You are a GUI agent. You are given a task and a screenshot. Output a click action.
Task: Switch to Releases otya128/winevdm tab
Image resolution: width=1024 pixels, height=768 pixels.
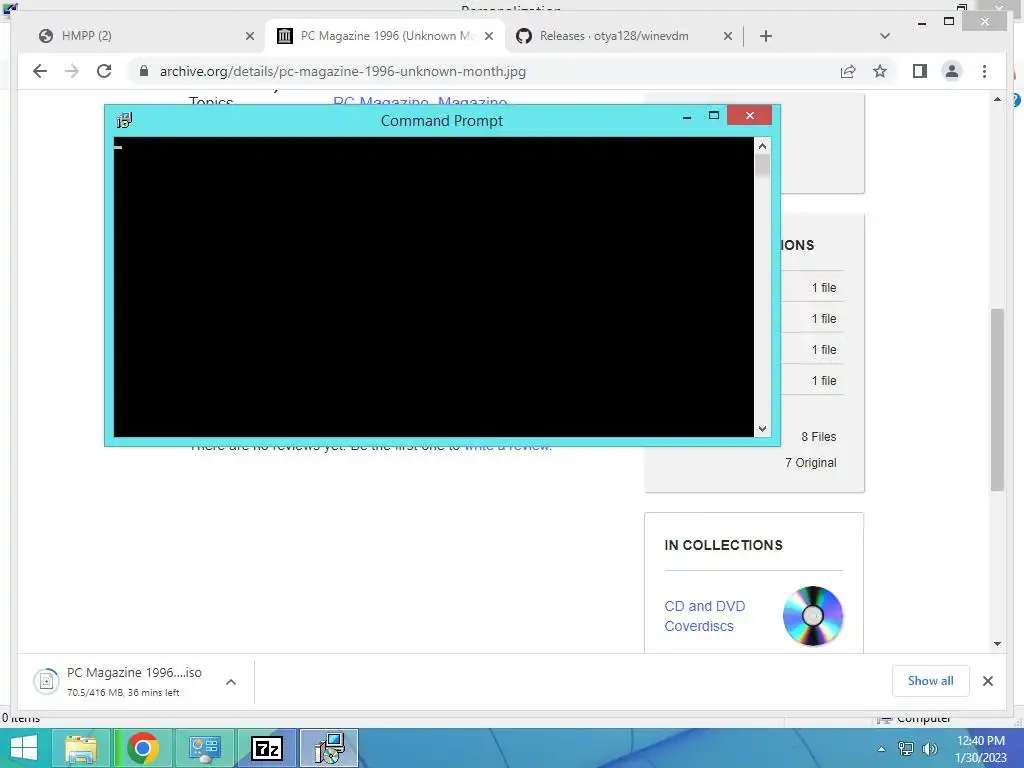[626, 36]
